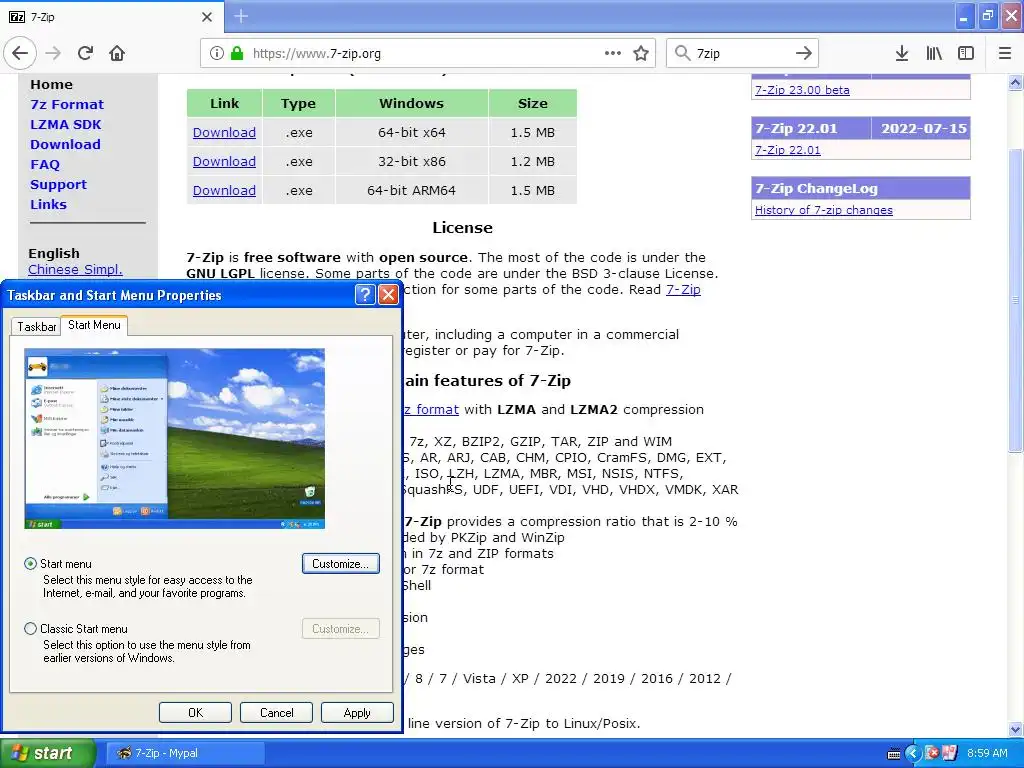Viewport: 1024px width, 768px height.
Task: Go to the Download sidebar page
Action: [65, 144]
